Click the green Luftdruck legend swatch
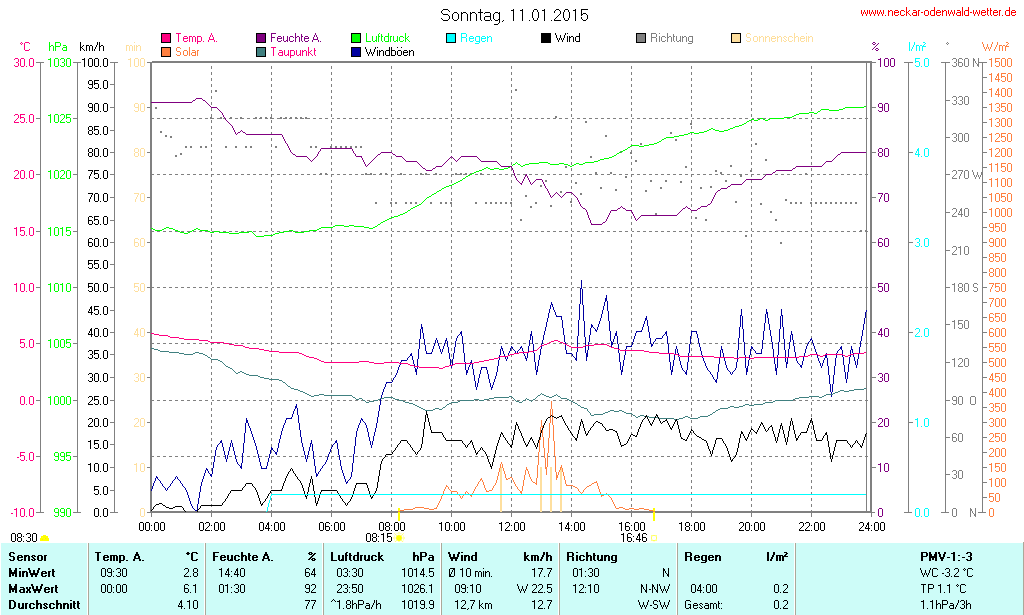This screenshot has height=615, width=1024. coord(357,38)
